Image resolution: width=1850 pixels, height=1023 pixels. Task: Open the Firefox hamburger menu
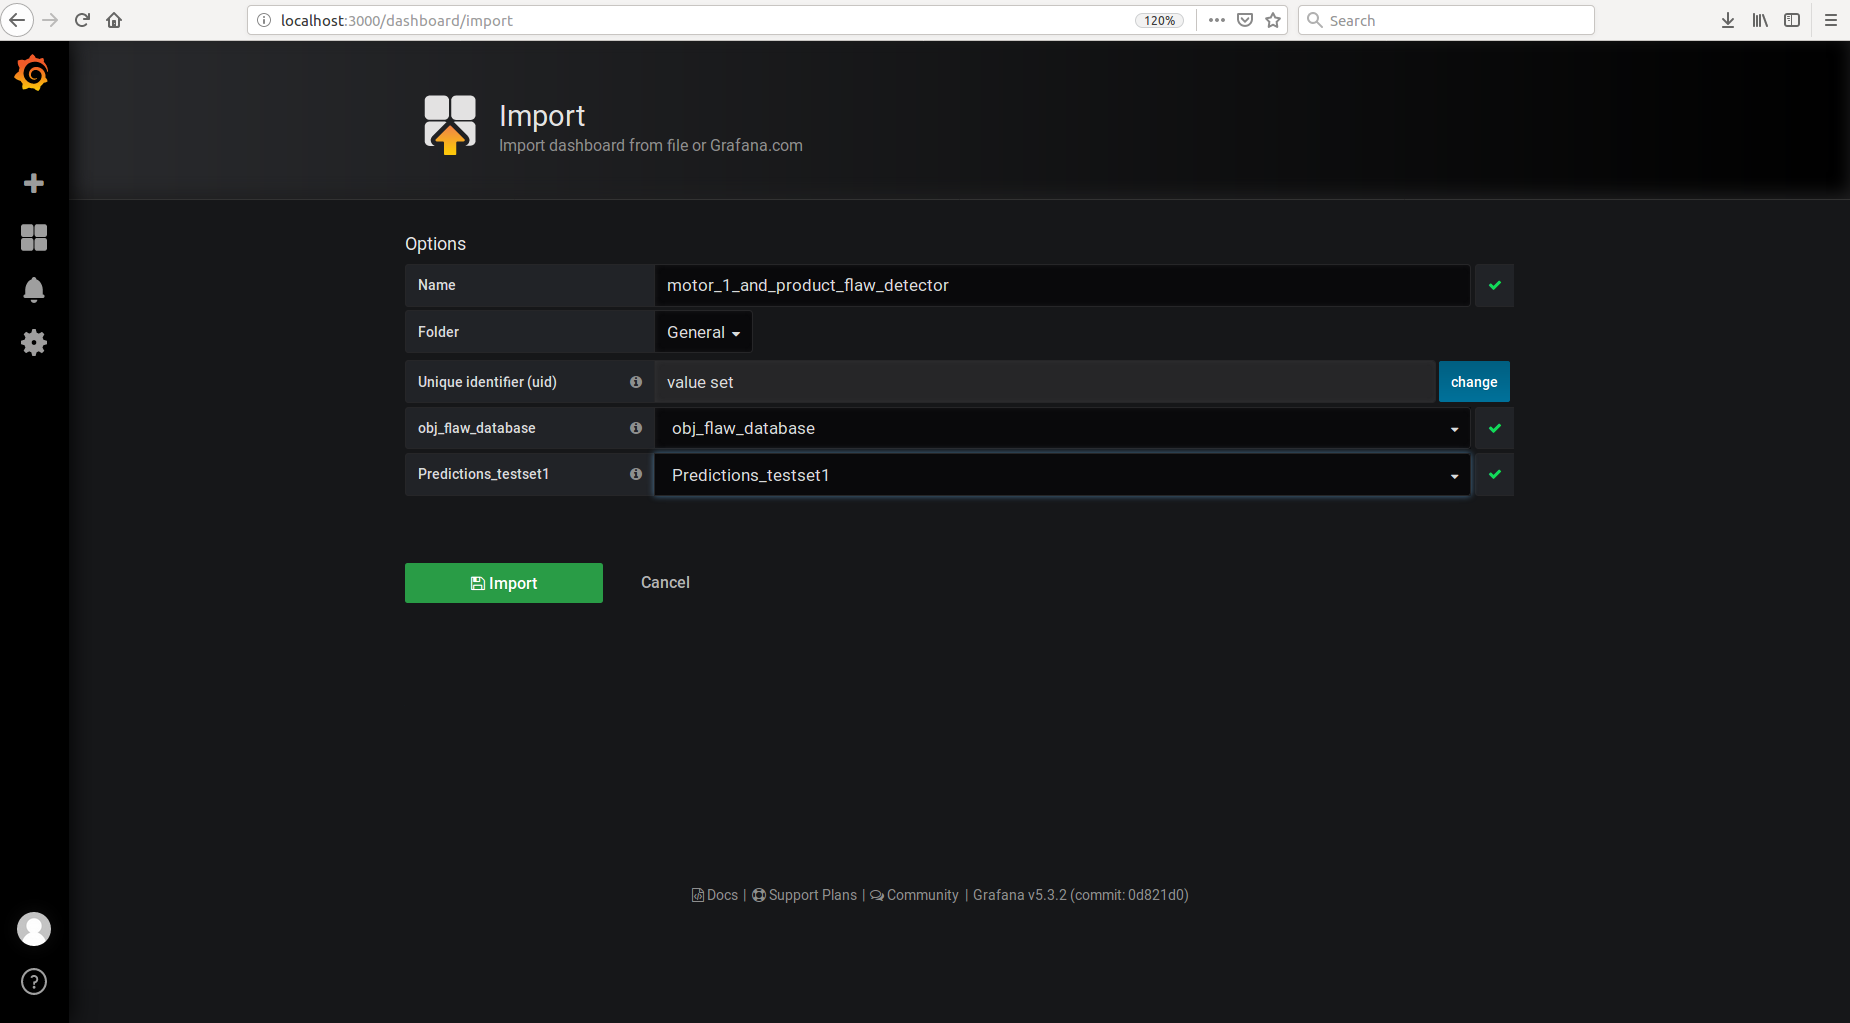point(1831,20)
